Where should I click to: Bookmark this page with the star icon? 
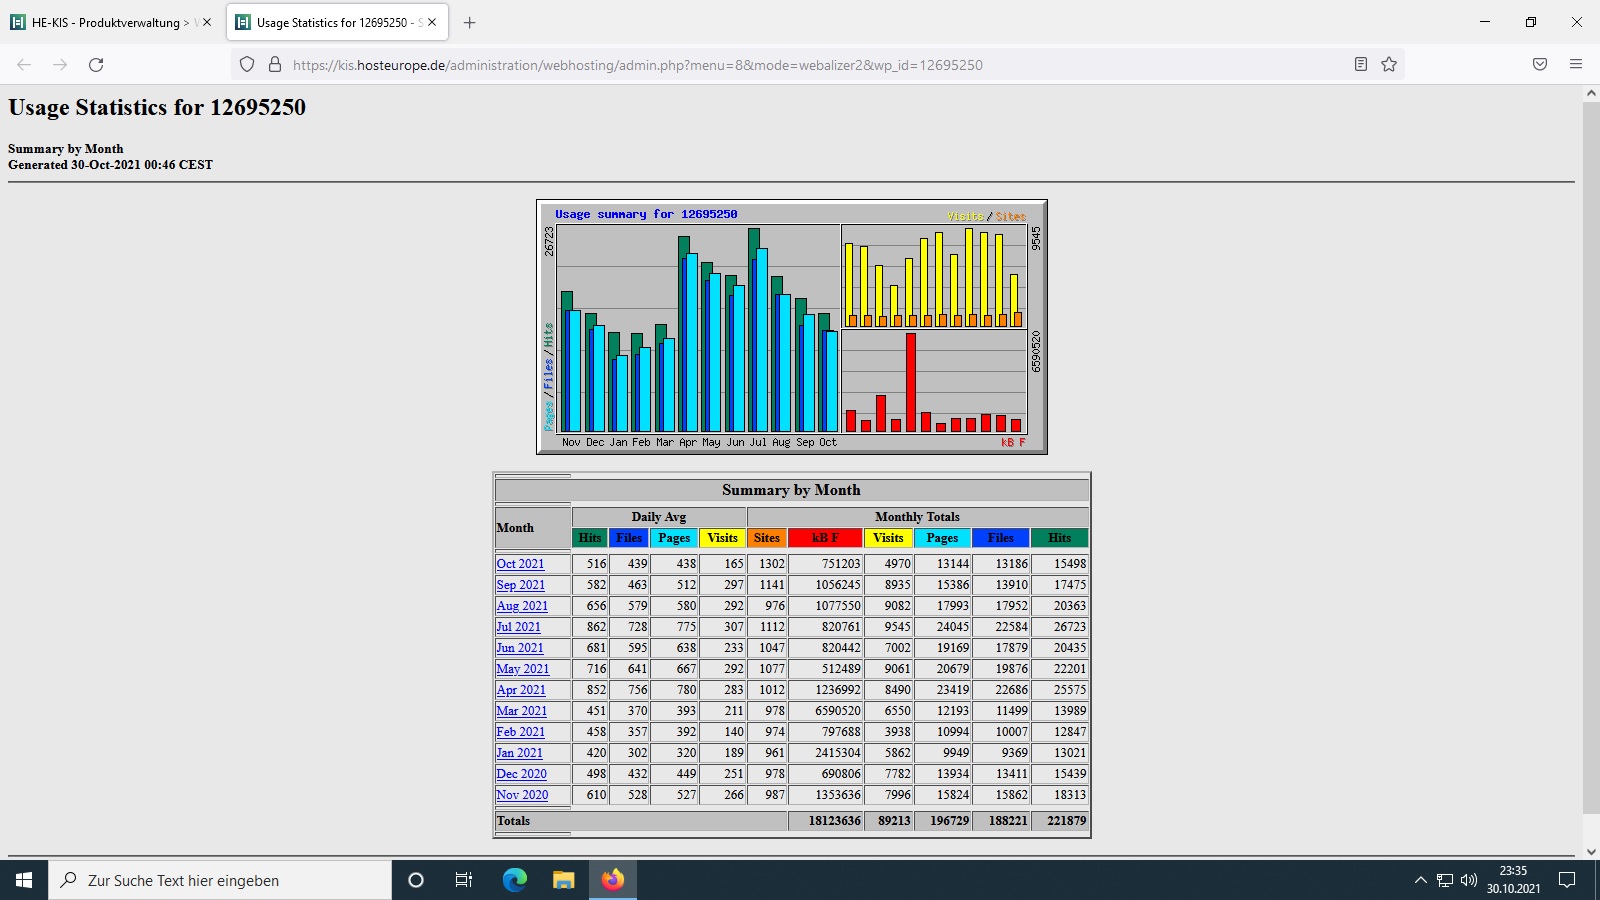click(x=1389, y=65)
